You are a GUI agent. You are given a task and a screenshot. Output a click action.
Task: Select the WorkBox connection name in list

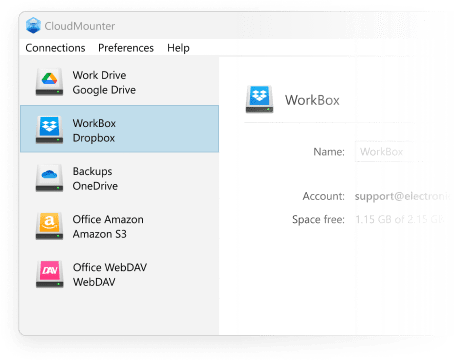[94, 123]
